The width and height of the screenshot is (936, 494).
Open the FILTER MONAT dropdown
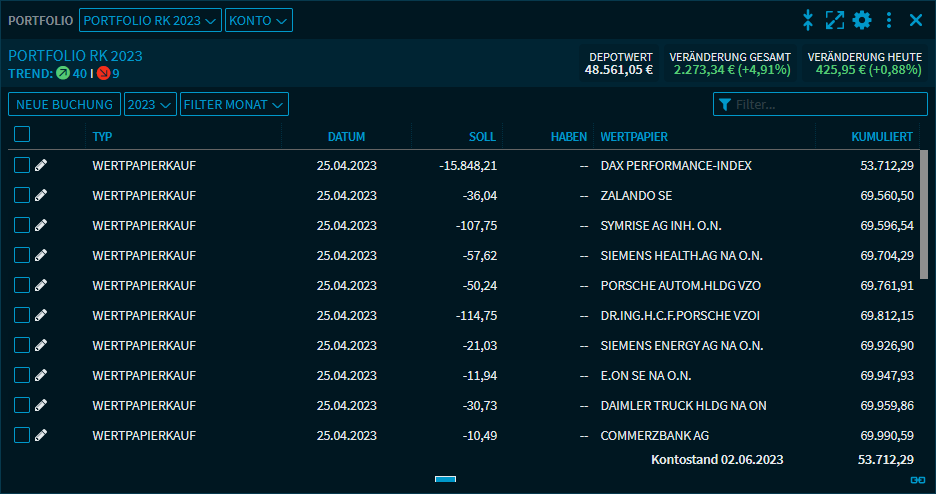[x=234, y=104]
